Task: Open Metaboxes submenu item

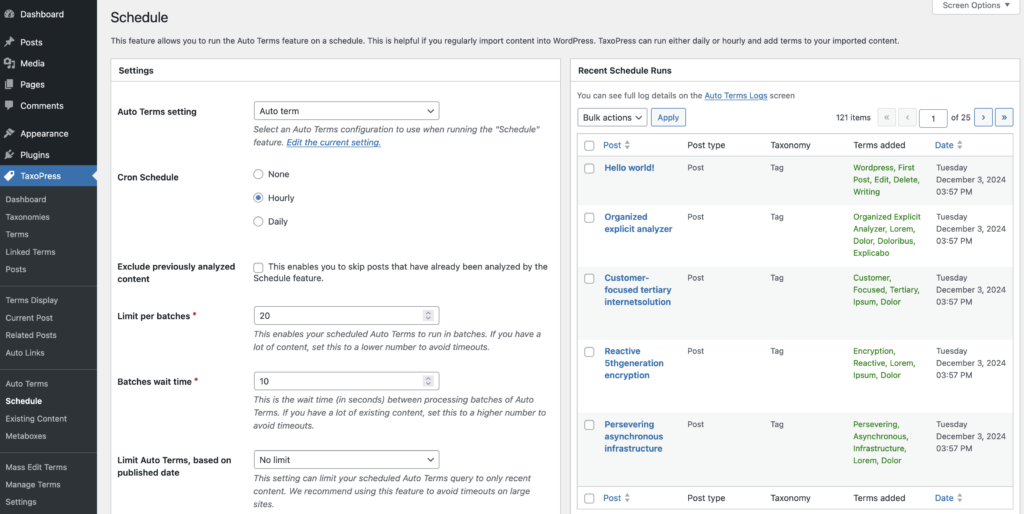Action: point(25,436)
